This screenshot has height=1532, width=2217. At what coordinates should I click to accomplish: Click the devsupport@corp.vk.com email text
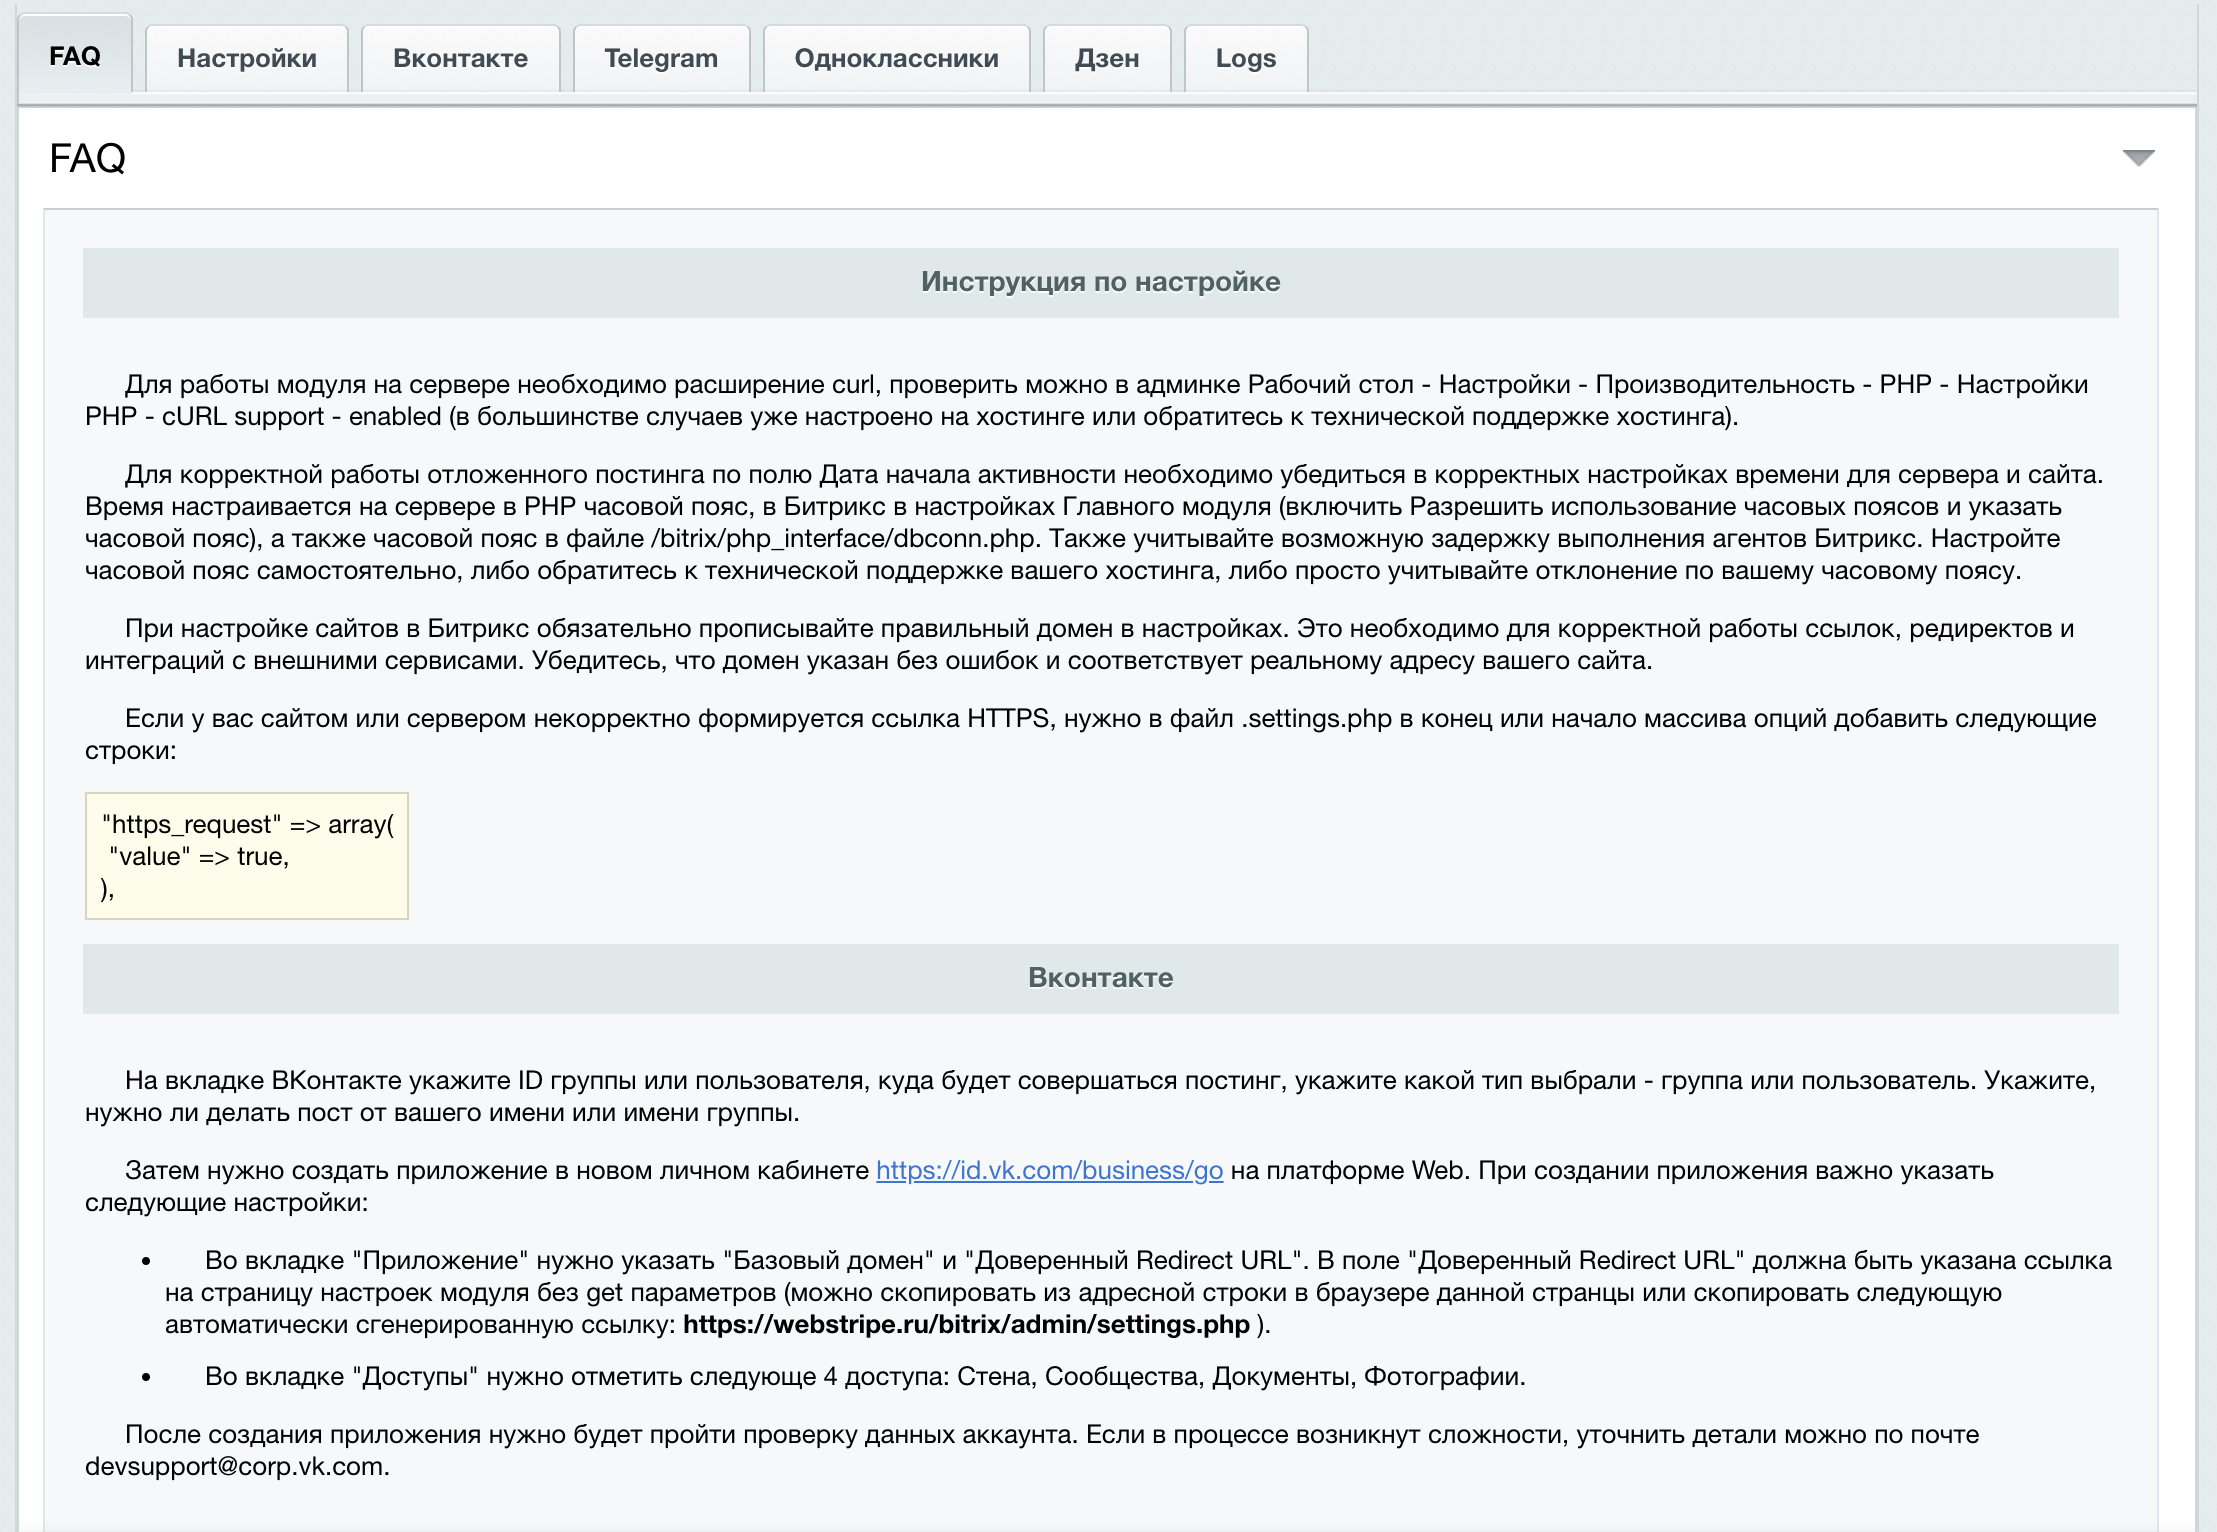coord(234,1466)
